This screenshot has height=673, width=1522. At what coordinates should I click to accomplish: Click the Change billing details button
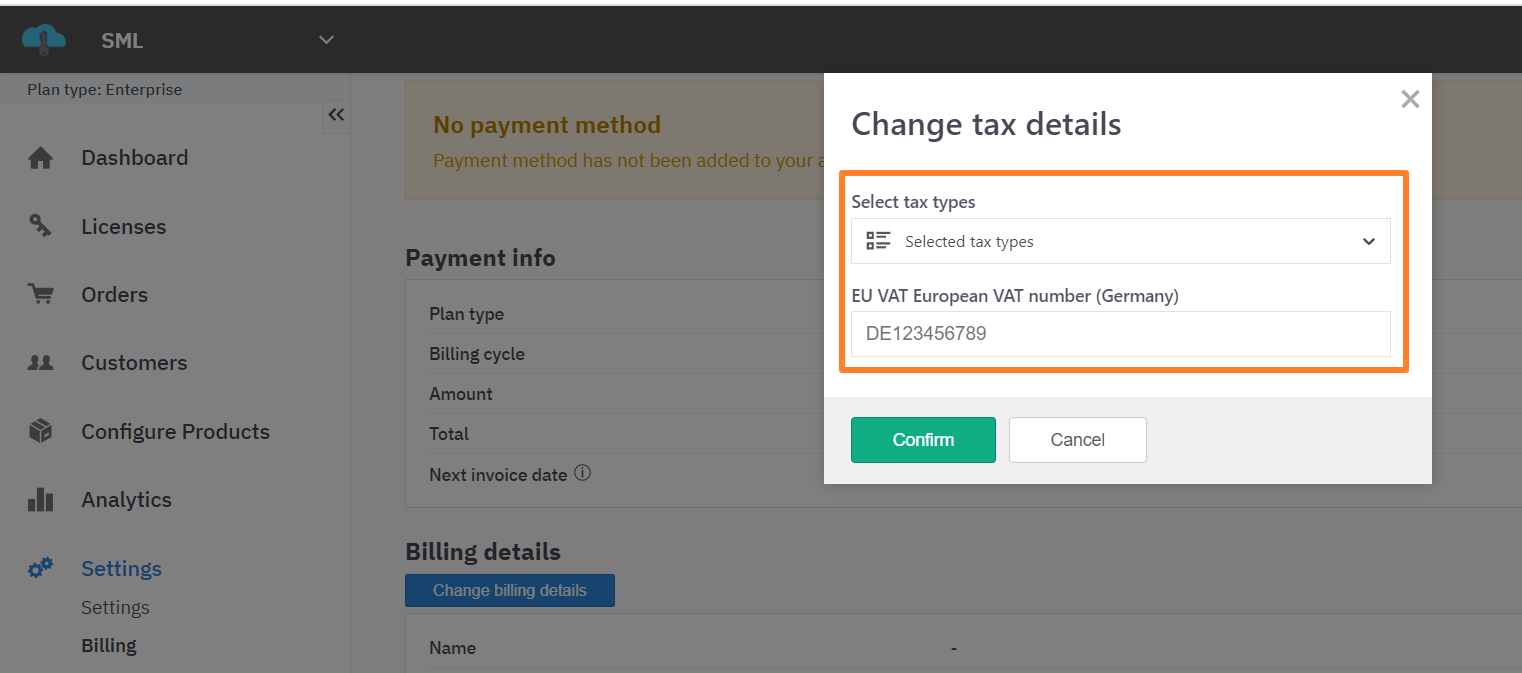[509, 590]
